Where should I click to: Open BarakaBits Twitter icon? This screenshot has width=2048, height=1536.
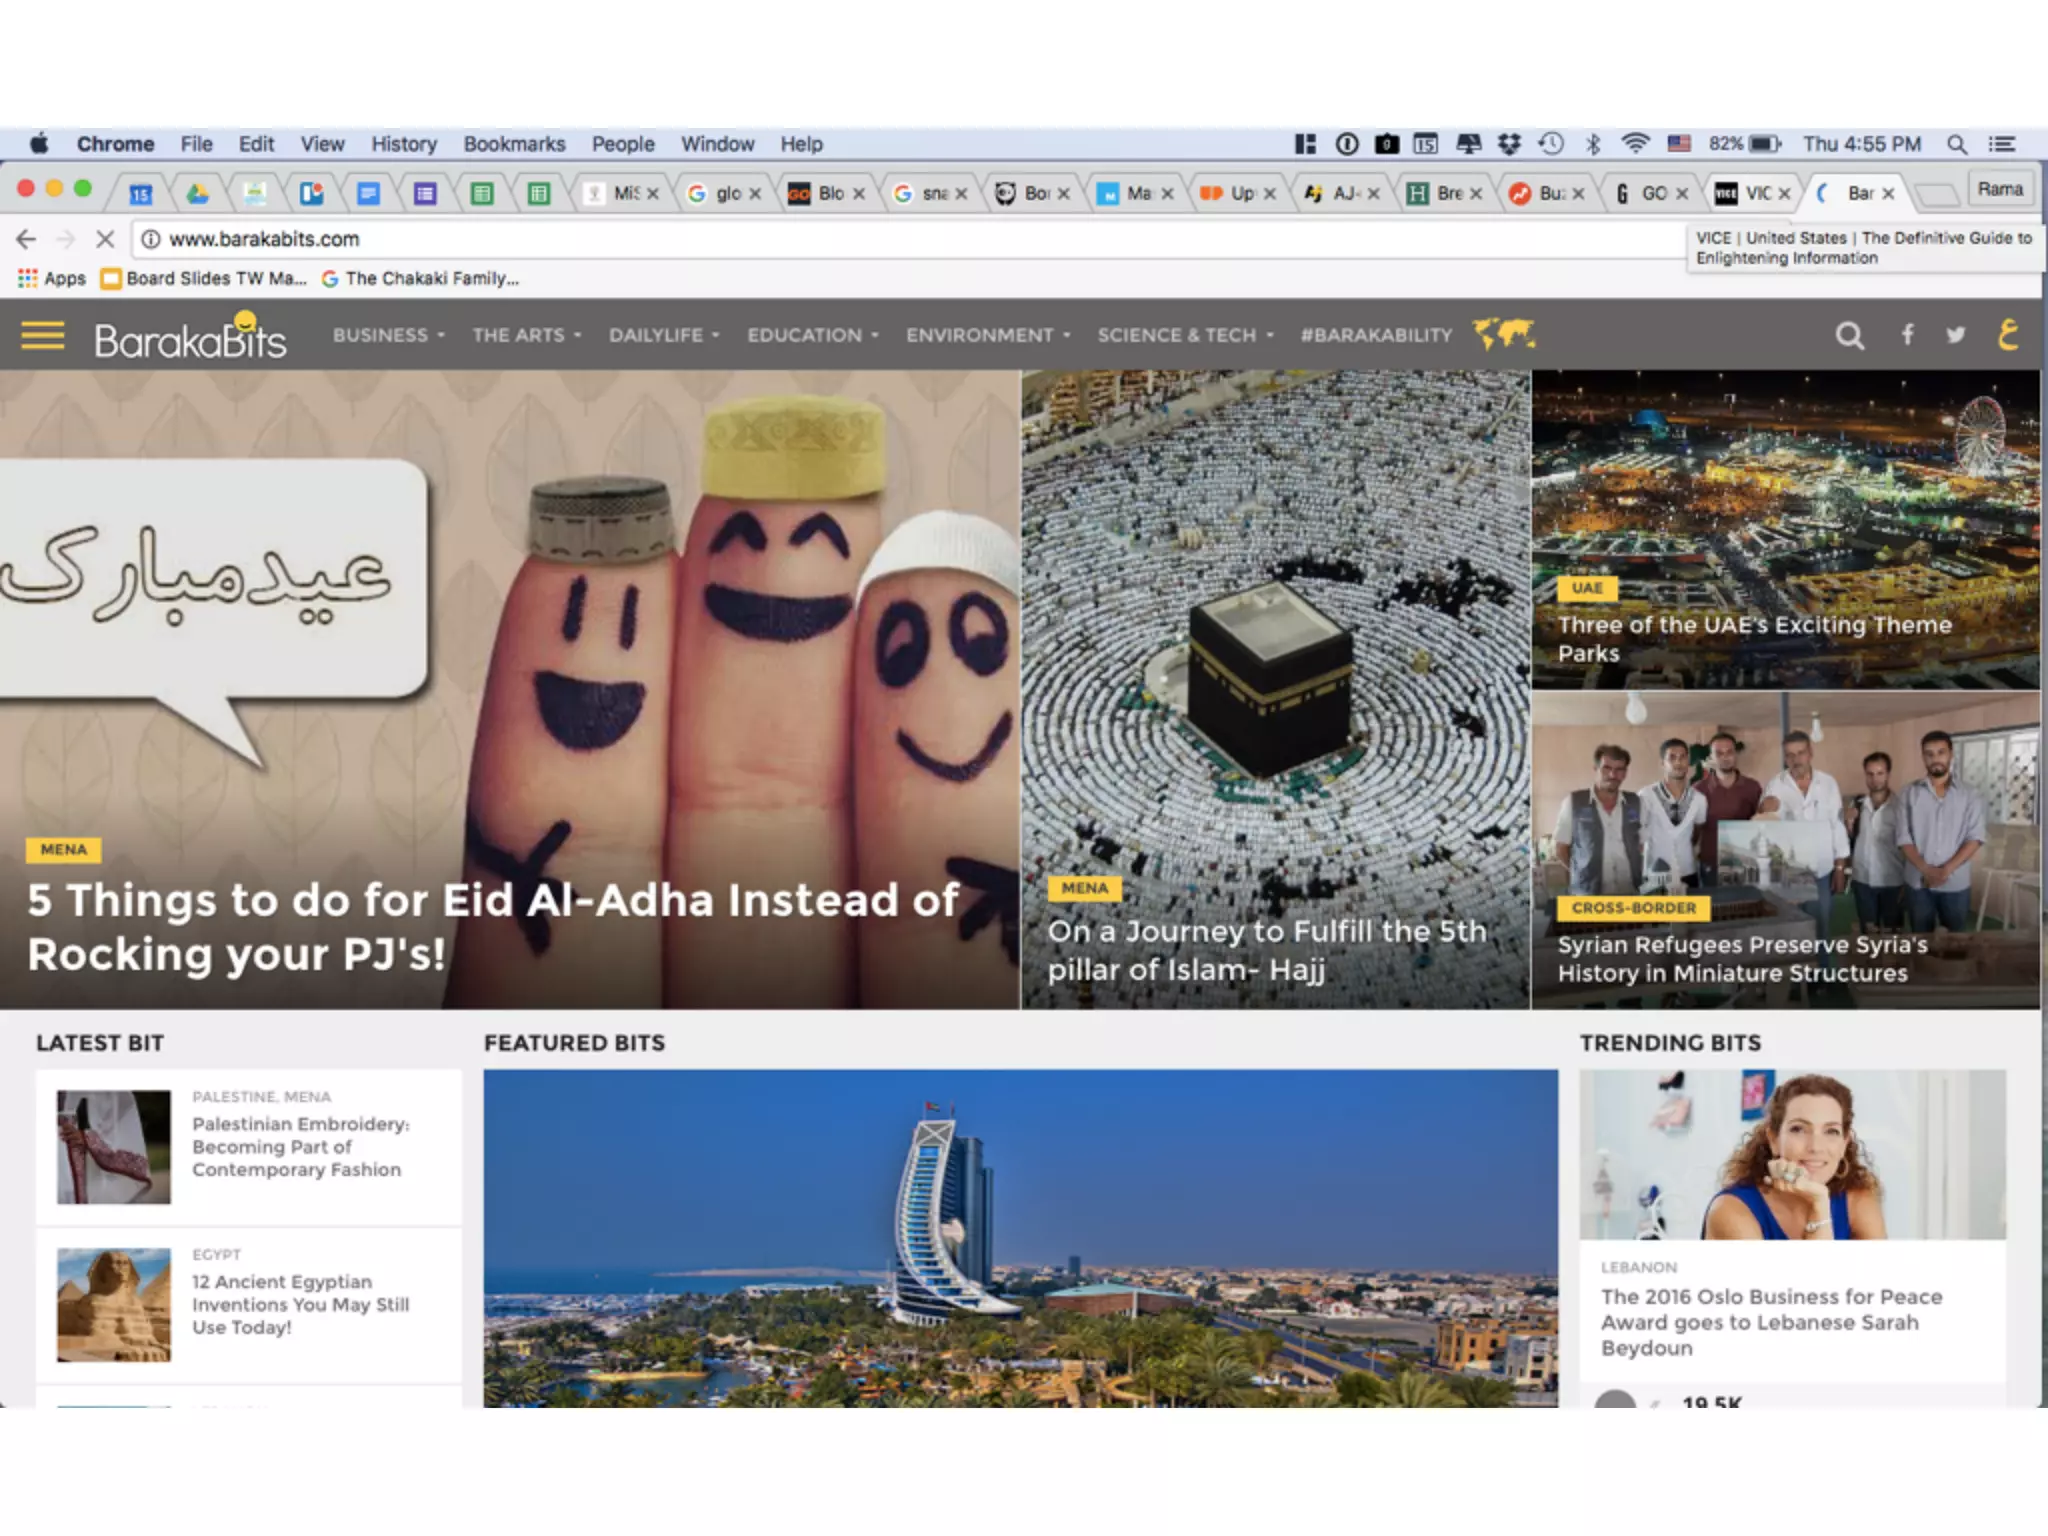click(x=1956, y=335)
